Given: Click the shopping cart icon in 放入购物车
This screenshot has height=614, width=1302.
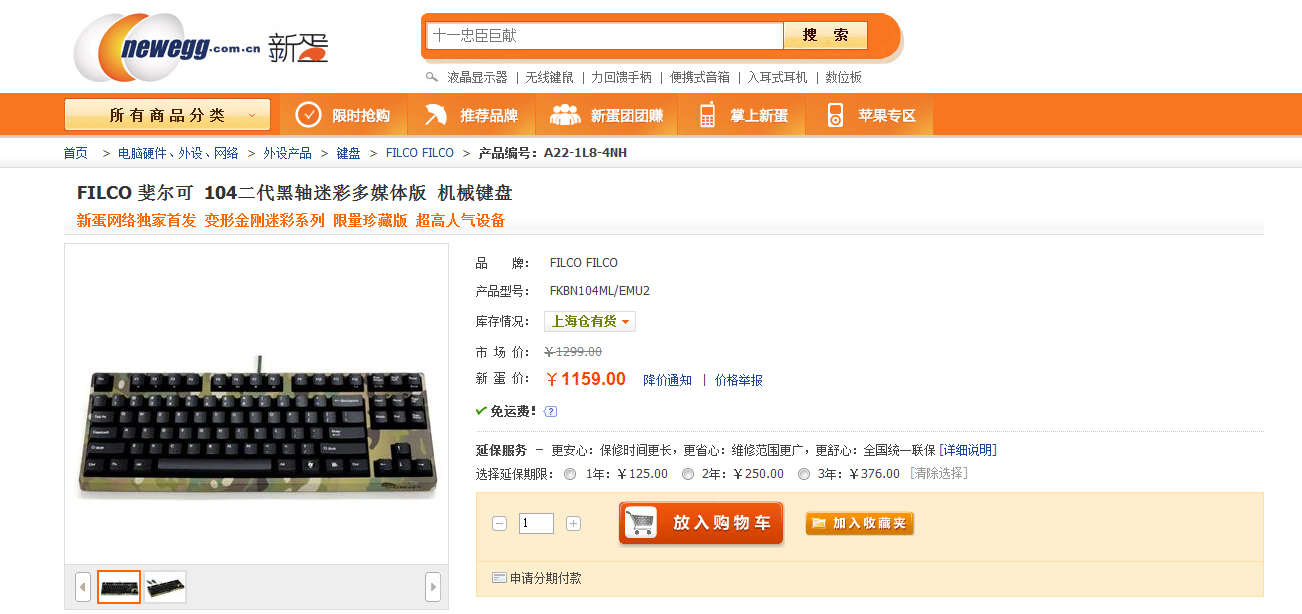Looking at the screenshot, I should tap(640, 522).
